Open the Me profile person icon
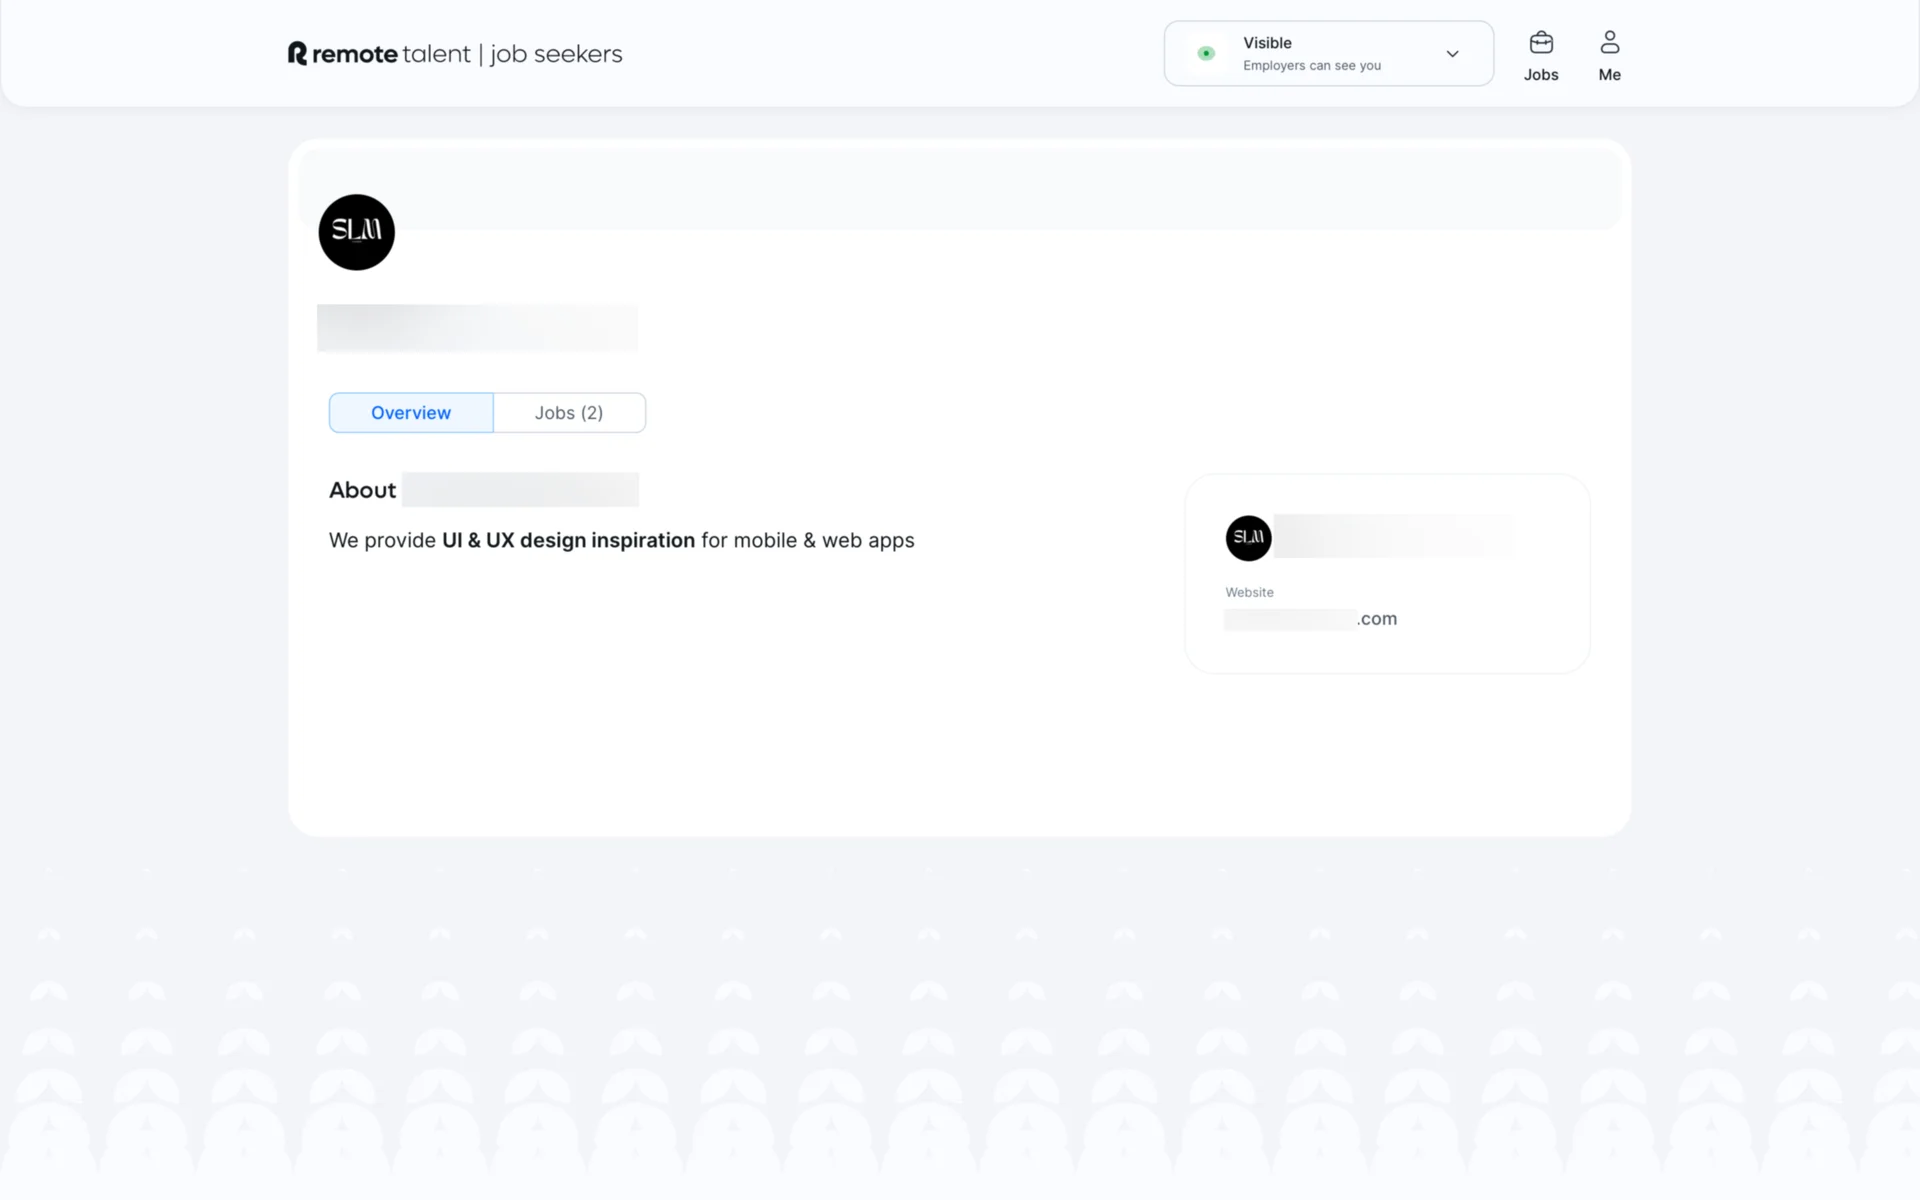 tap(1609, 43)
